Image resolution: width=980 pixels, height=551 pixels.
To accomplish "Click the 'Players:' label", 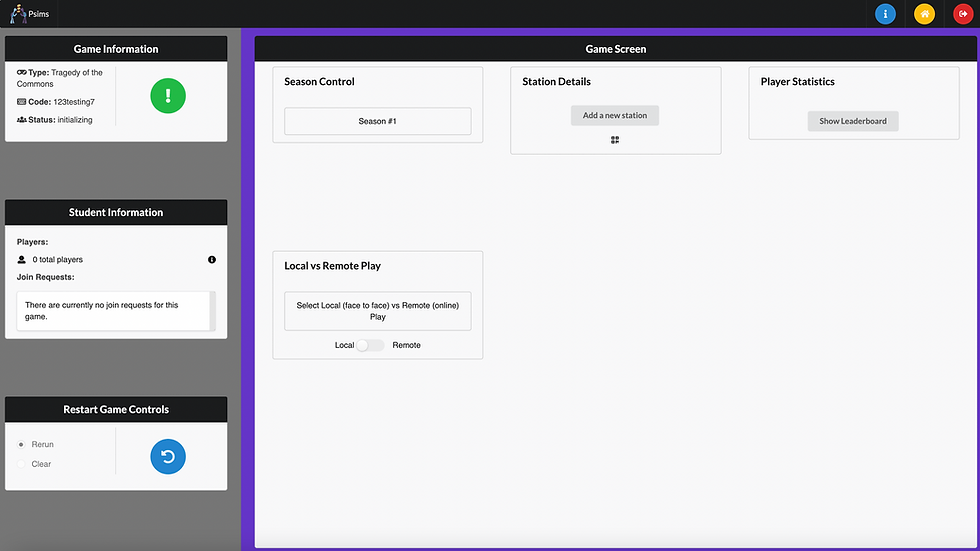I will (32, 242).
